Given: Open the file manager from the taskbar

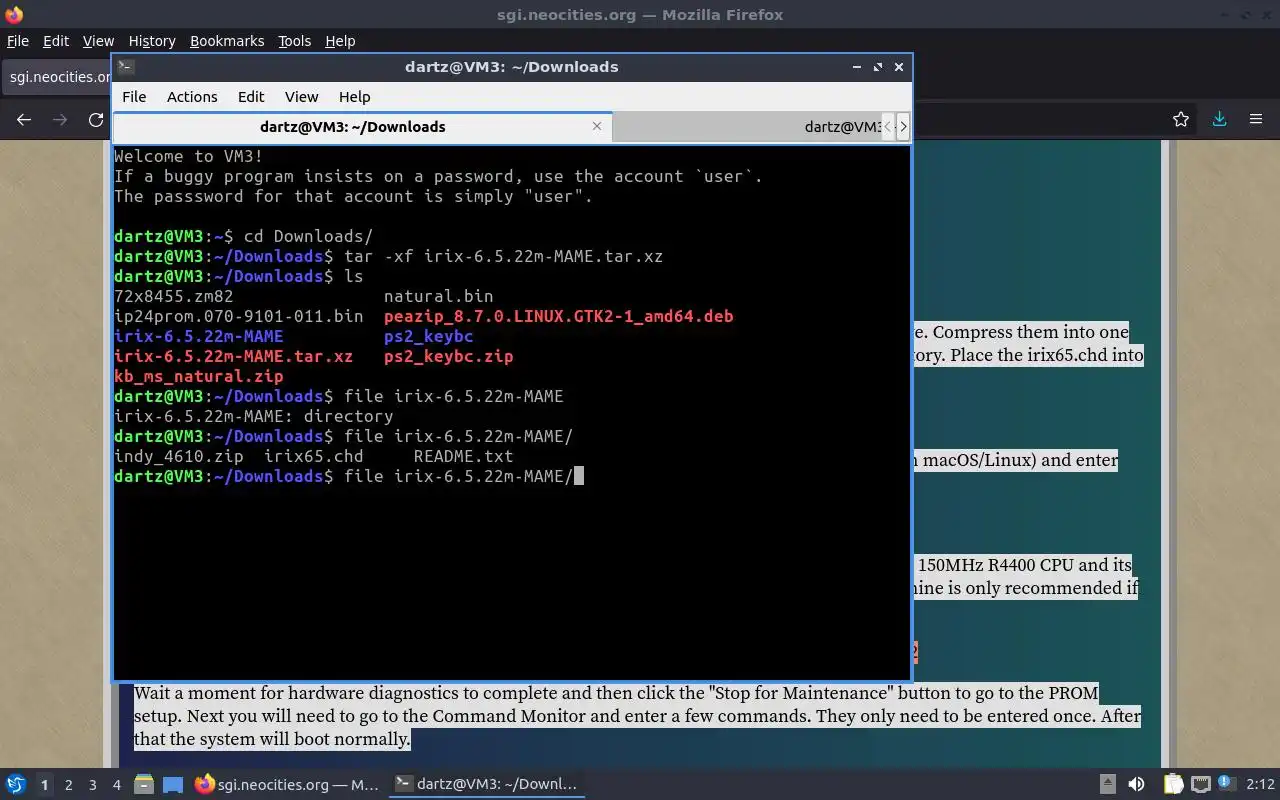Looking at the screenshot, I should (143, 784).
